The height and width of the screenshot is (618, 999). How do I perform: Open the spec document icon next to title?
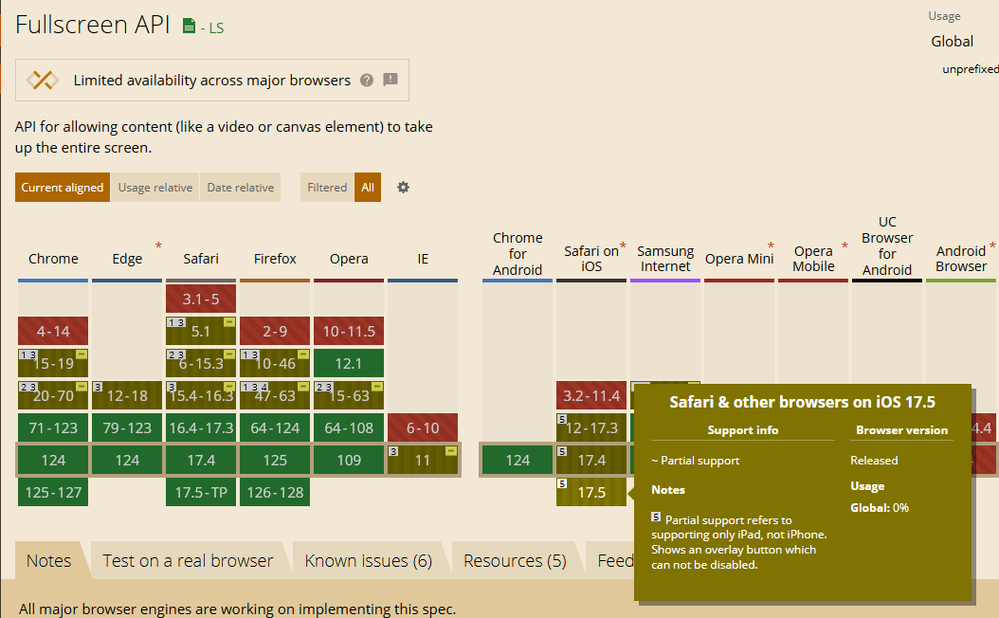[x=189, y=25]
